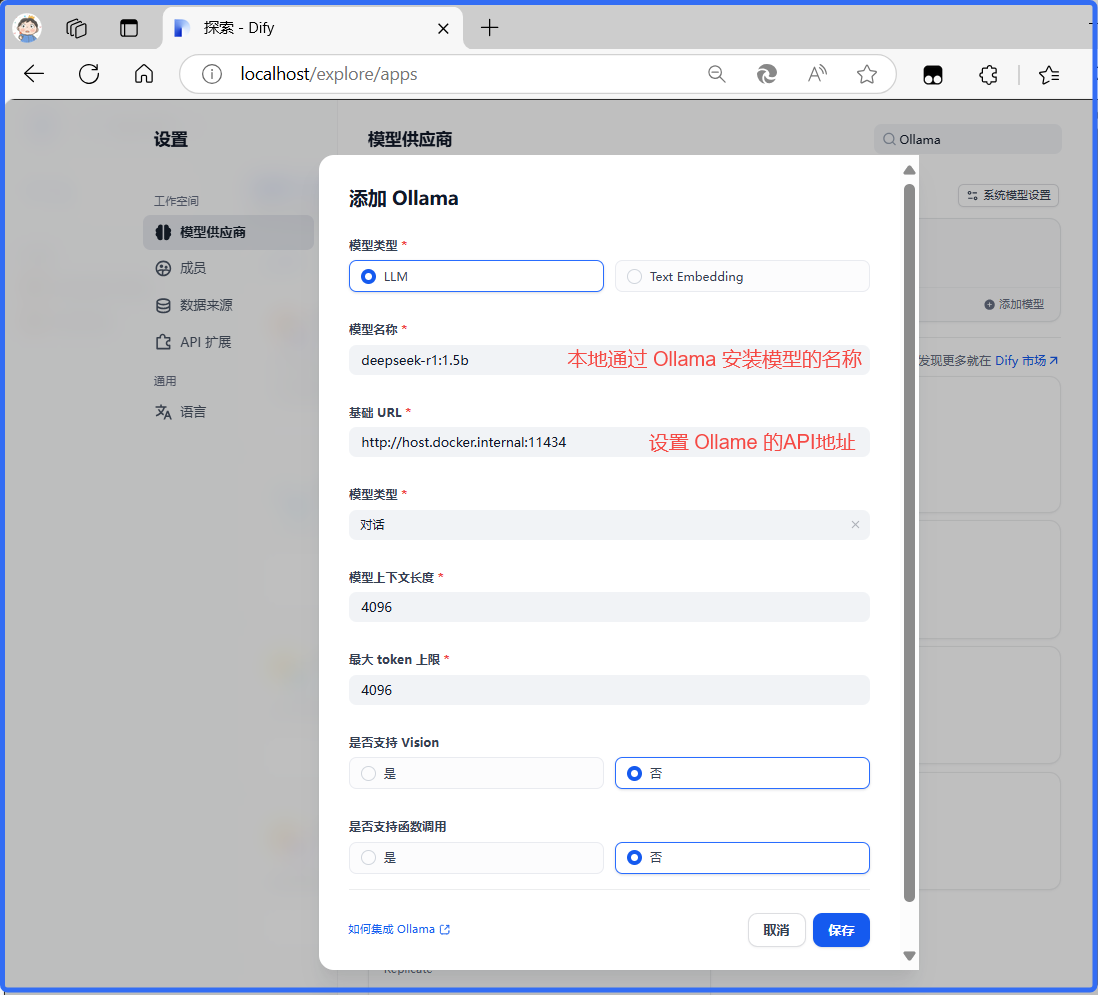
Task: Reload the page with refresh icon
Action: click(89, 74)
